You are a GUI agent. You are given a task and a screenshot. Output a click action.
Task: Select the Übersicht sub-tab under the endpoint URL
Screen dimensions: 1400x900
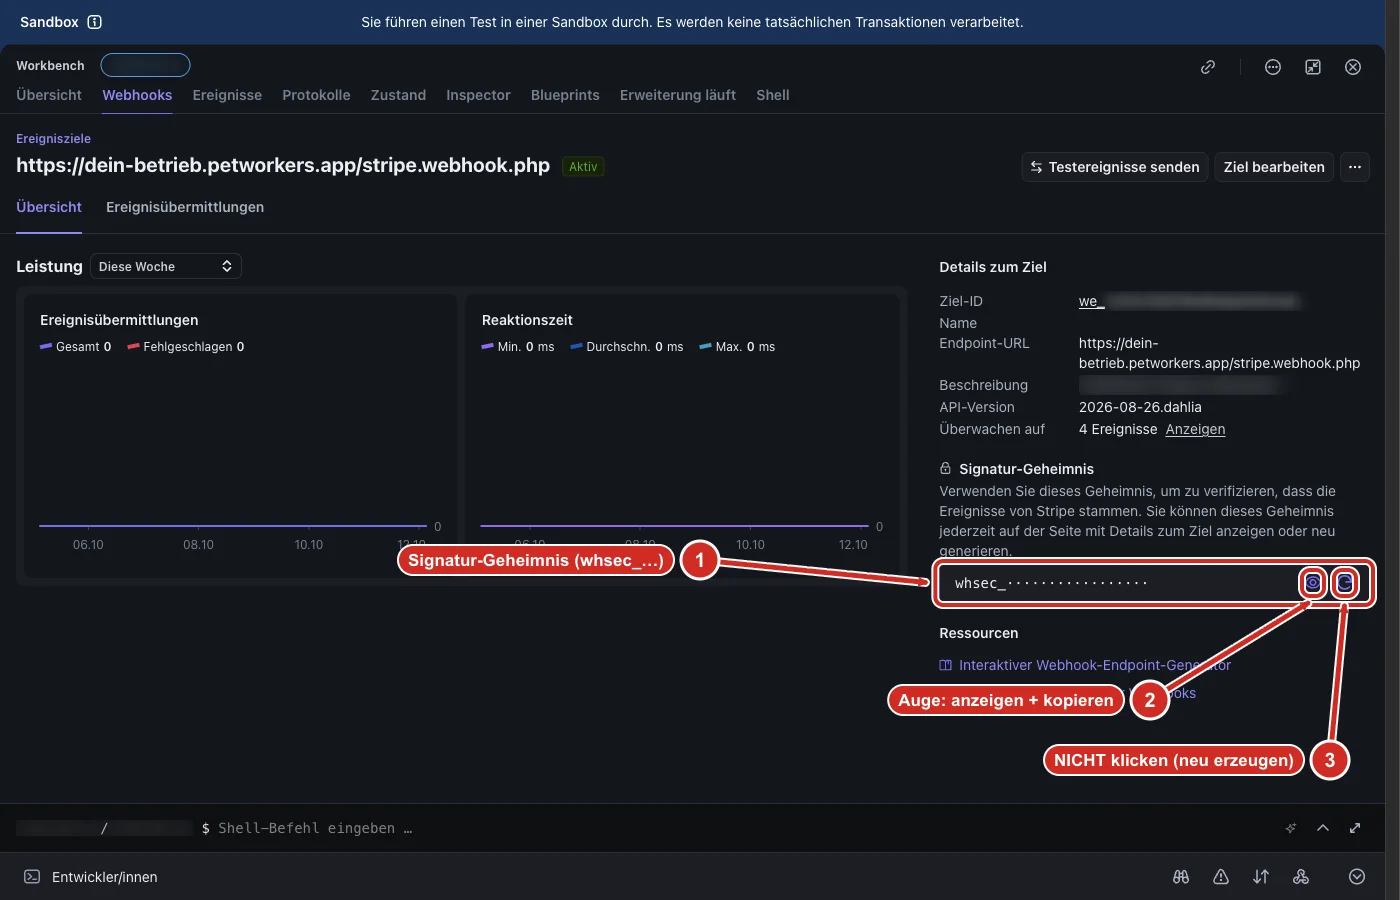49,207
